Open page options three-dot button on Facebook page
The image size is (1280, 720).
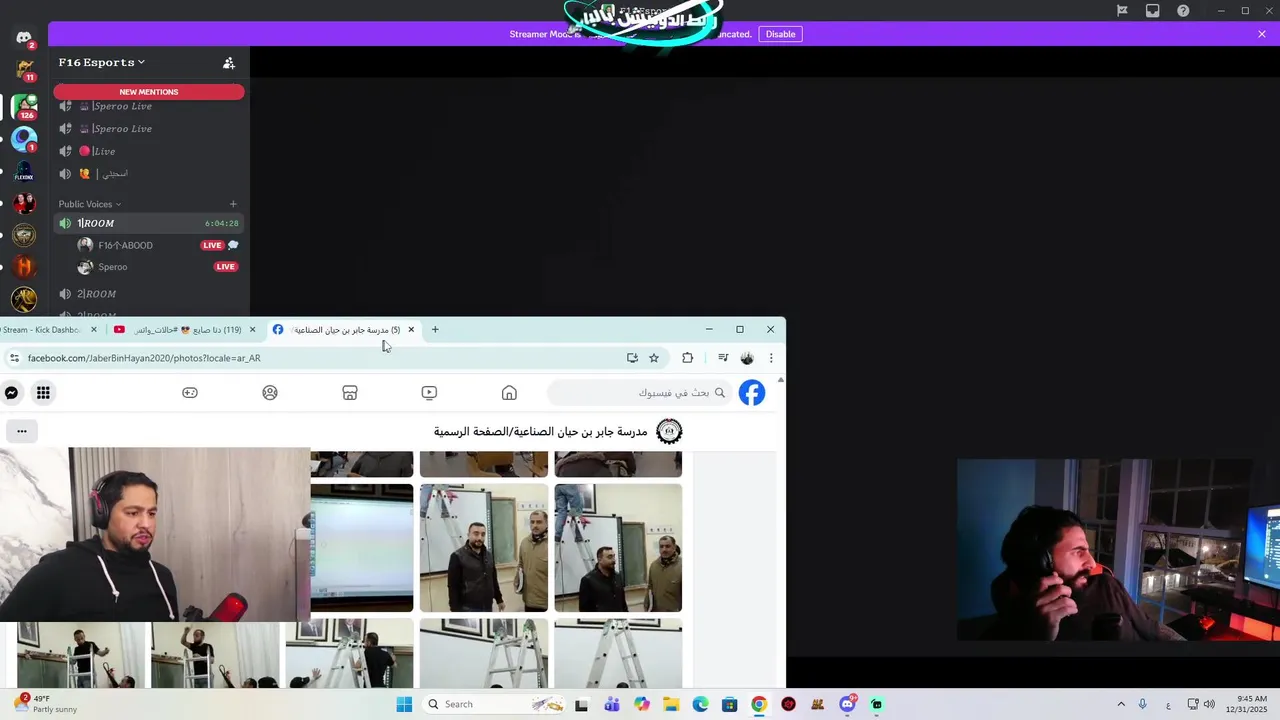pyautogui.click(x=22, y=432)
